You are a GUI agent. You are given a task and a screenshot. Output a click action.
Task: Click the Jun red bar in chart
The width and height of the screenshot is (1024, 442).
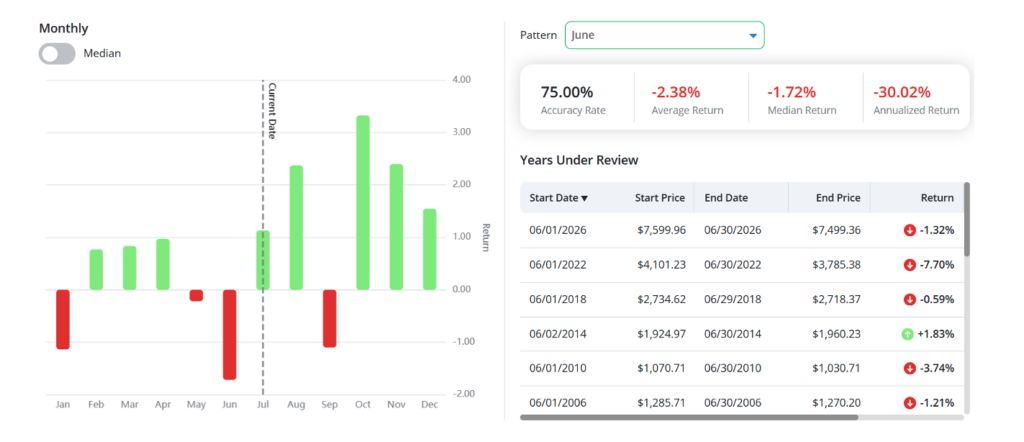coord(229,335)
